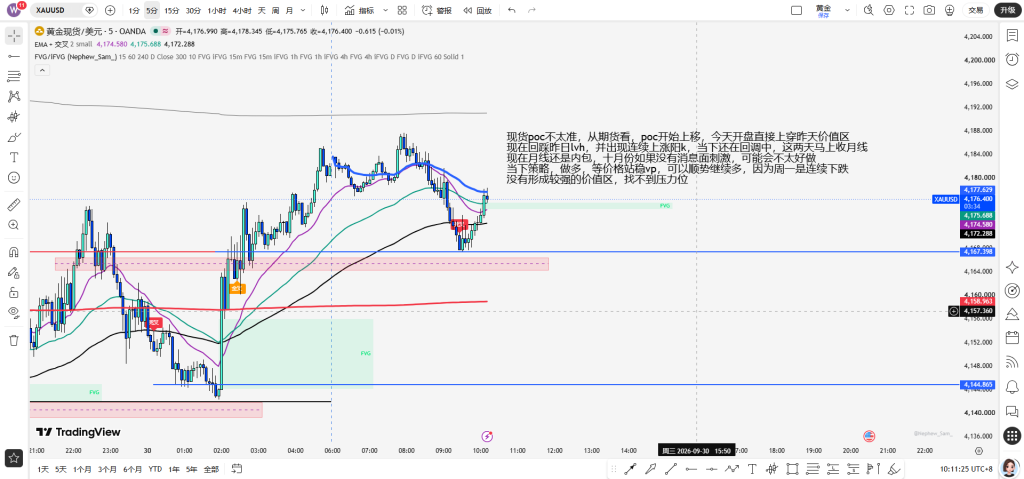Open the quick search icon in top bar
The height and width of the screenshot is (479, 1024).
(868, 10)
